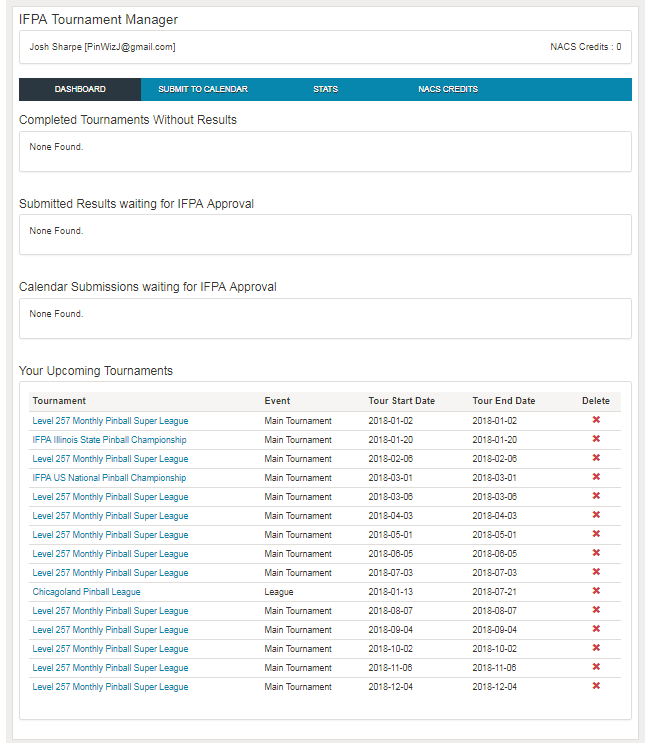Open Level 257 league dated 2018-09-04
651x743 pixels.
point(110,630)
